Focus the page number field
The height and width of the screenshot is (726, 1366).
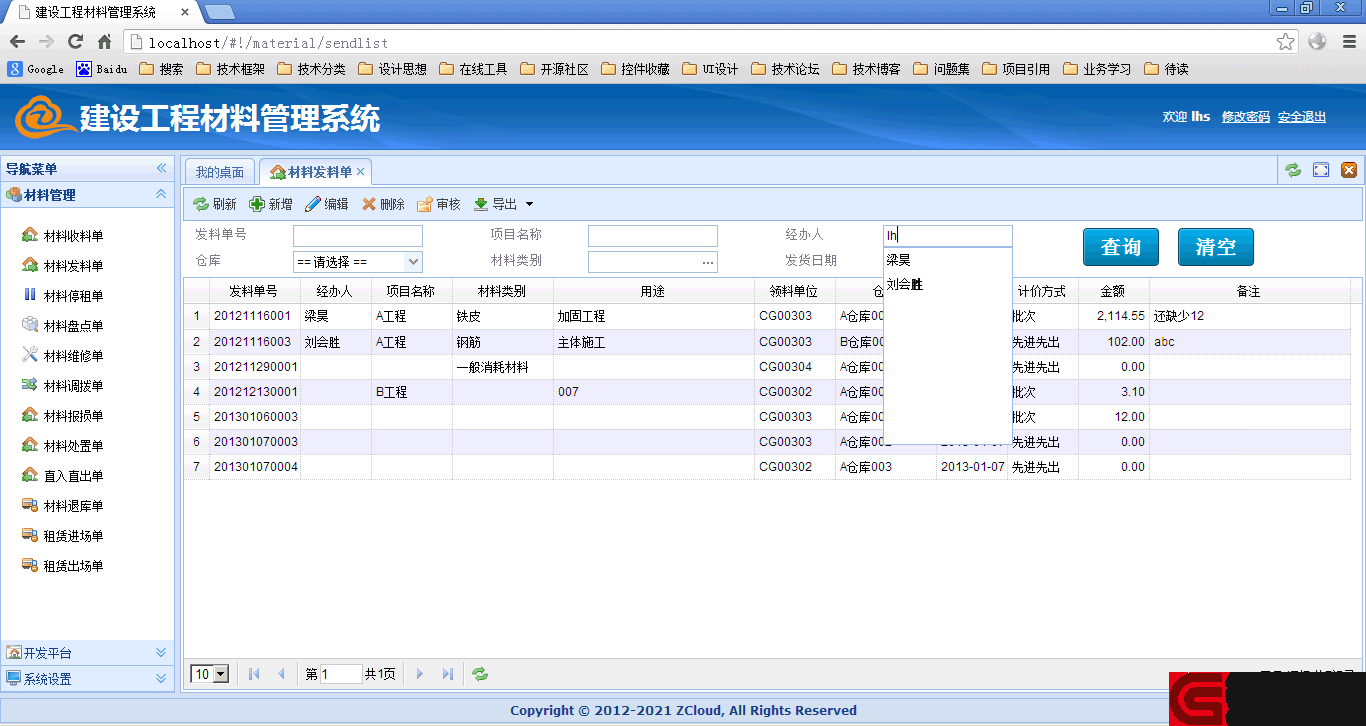pyautogui.click(x=341, y=674)
